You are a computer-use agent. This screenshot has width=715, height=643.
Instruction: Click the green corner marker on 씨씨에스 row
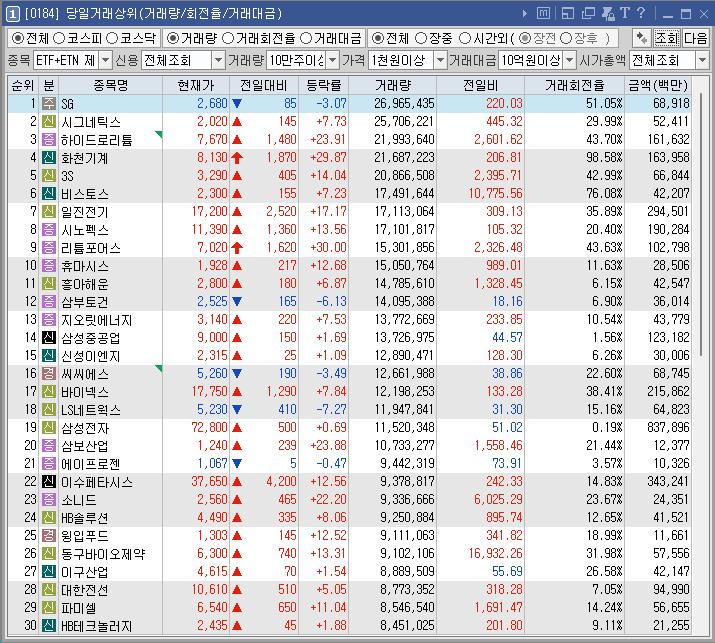click(159, 368)
